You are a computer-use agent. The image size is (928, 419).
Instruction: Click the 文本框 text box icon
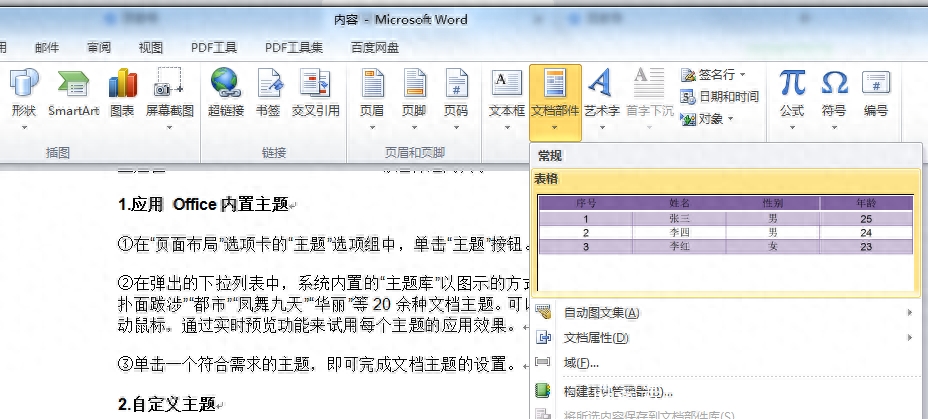point(507,84)
